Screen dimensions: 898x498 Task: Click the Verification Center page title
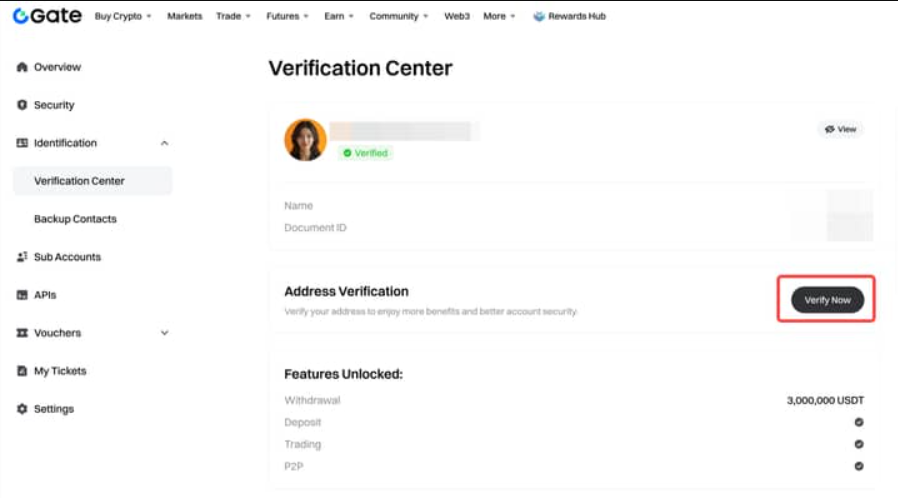361,68
